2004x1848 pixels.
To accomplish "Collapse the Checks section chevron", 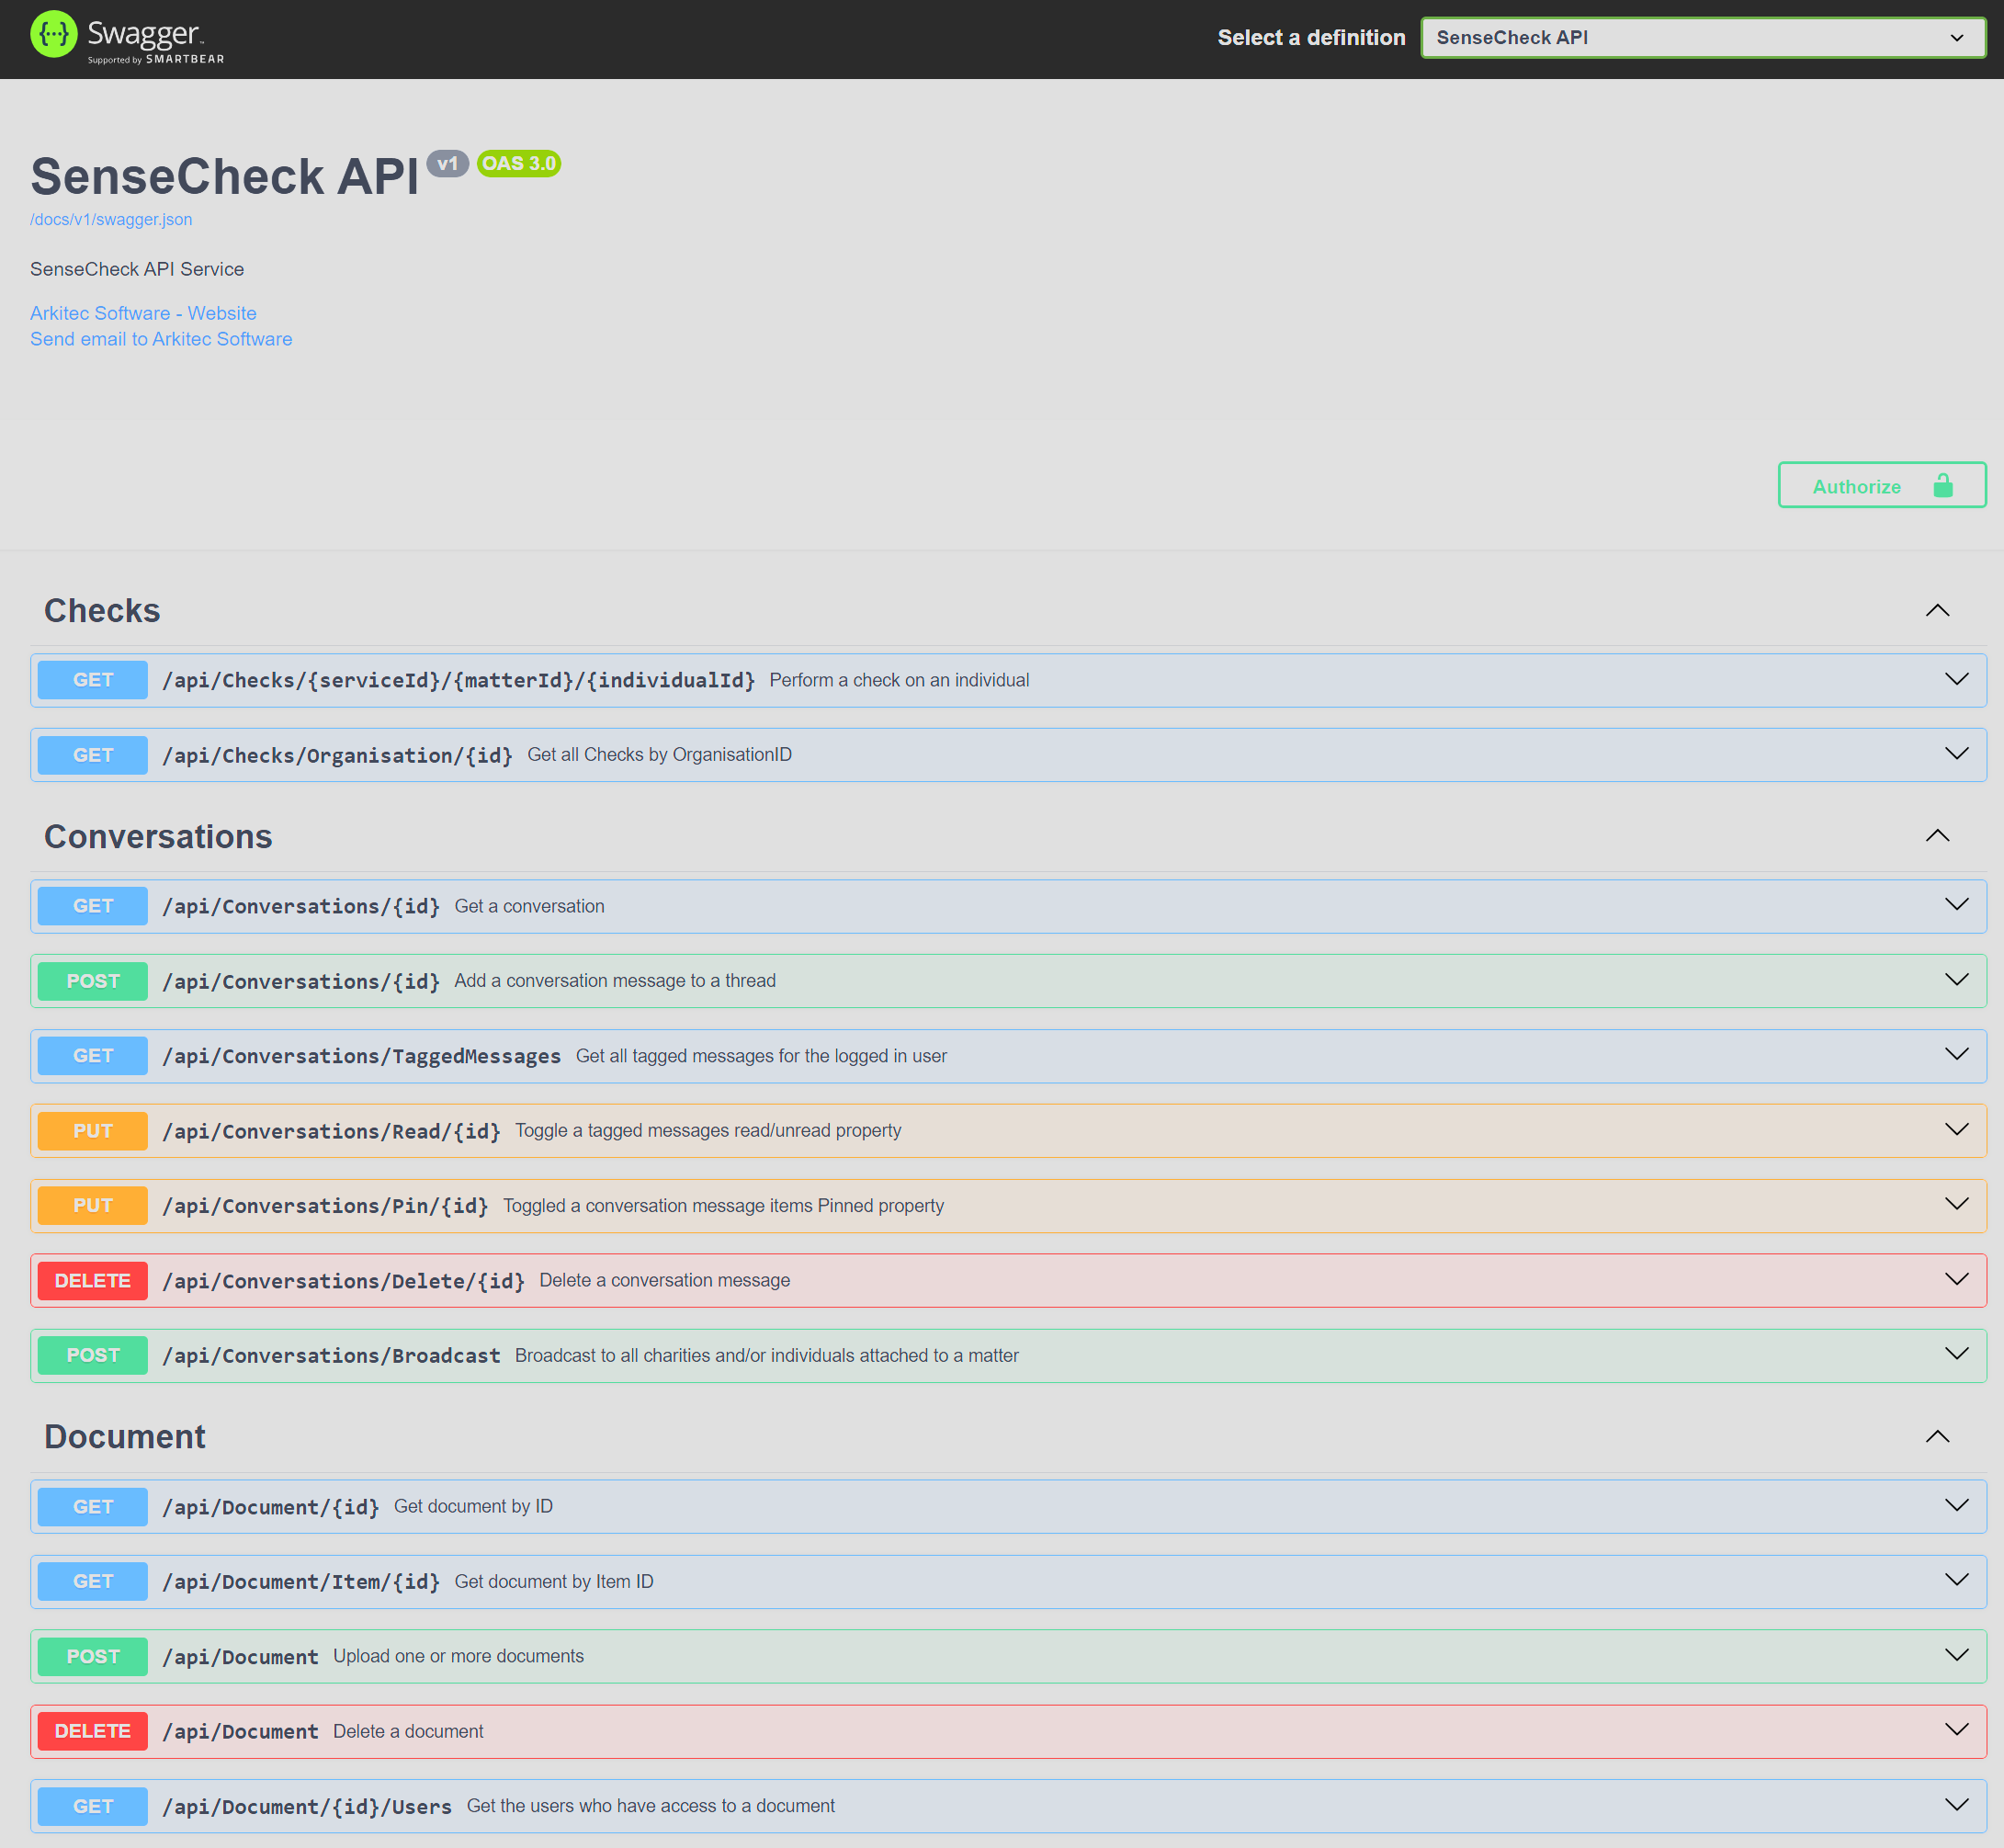I will click(x=1937, y=610).
